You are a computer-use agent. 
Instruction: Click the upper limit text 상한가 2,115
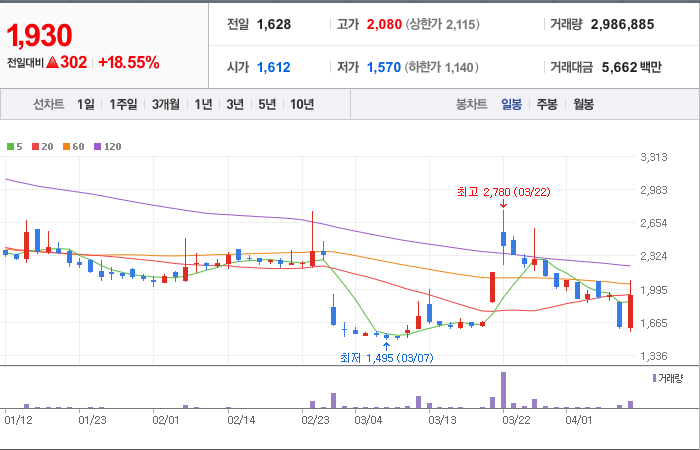pos(443,24)
